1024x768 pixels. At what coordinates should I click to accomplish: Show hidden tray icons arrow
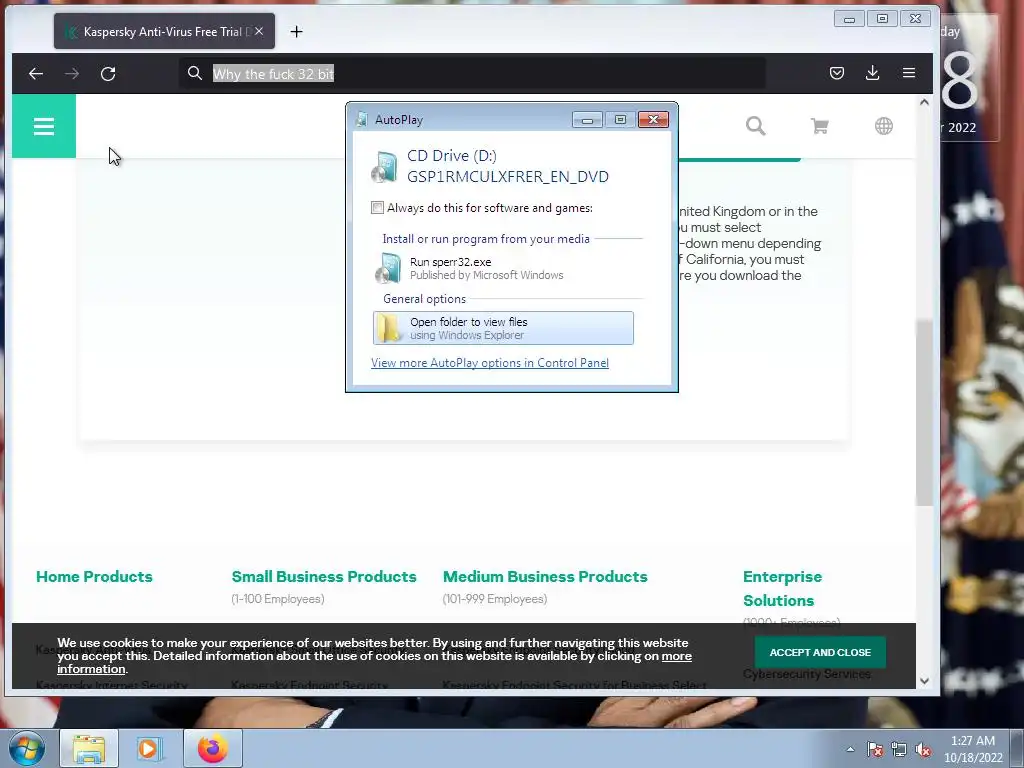(850, 749)
